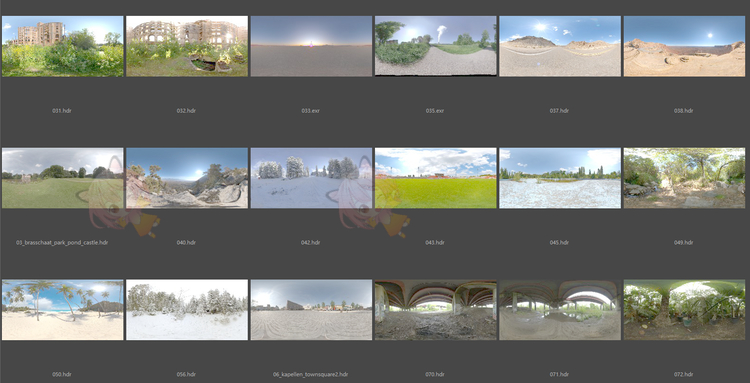Image resolution: width=750 pixels, height=383 pixels.
Task: Select the 045.hdr frozen lake thumbnail
Action: [x=560, y=178]
